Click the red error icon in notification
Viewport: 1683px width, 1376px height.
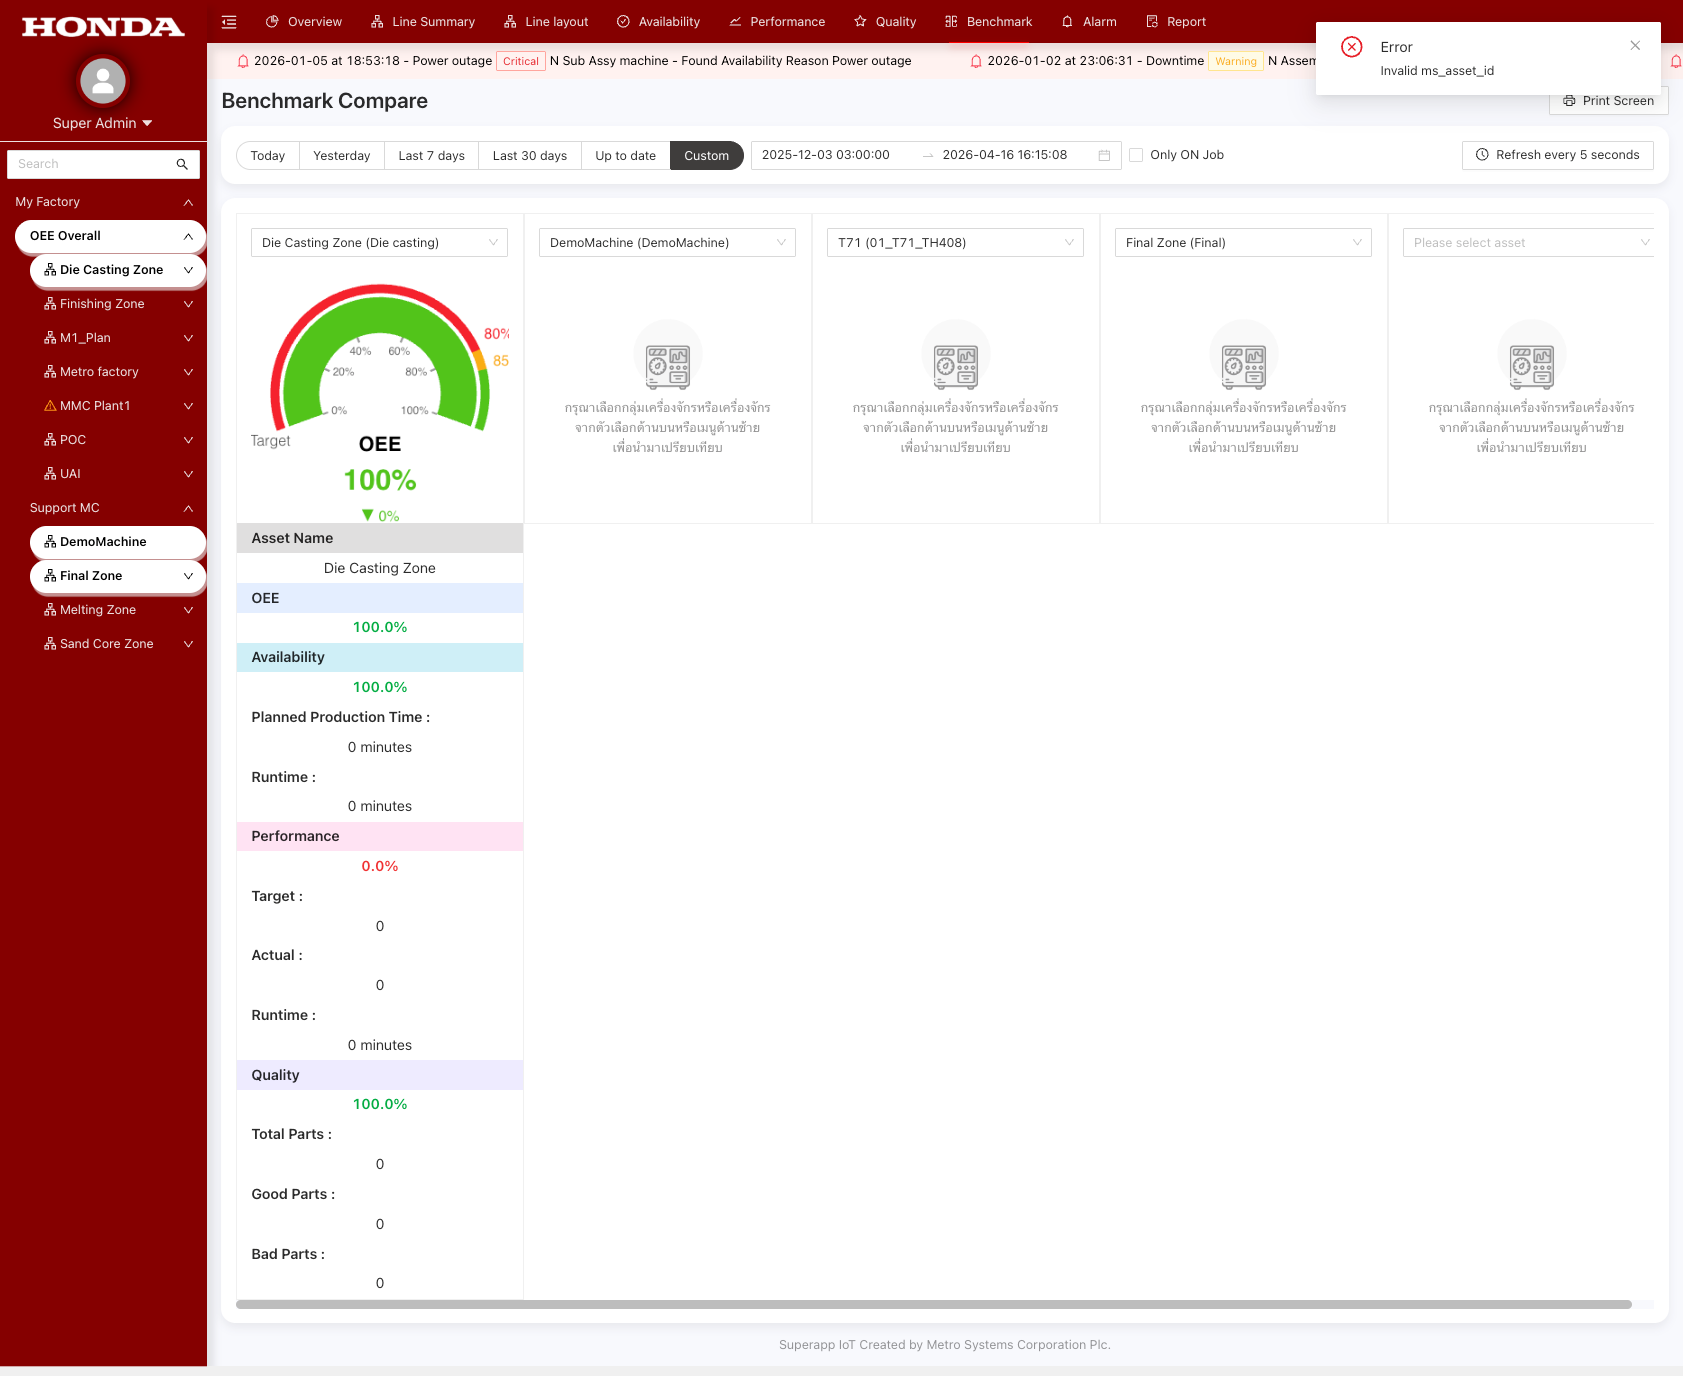tap(1351, 47)
